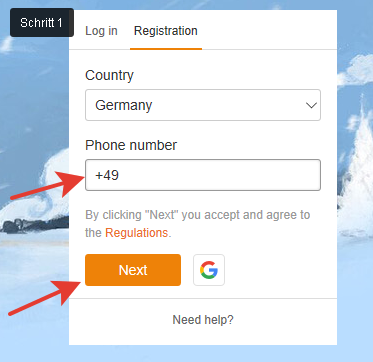Screen dimensions: 373x362
Task: Focus the Phone number input field
Action: [x=203, y=175]
